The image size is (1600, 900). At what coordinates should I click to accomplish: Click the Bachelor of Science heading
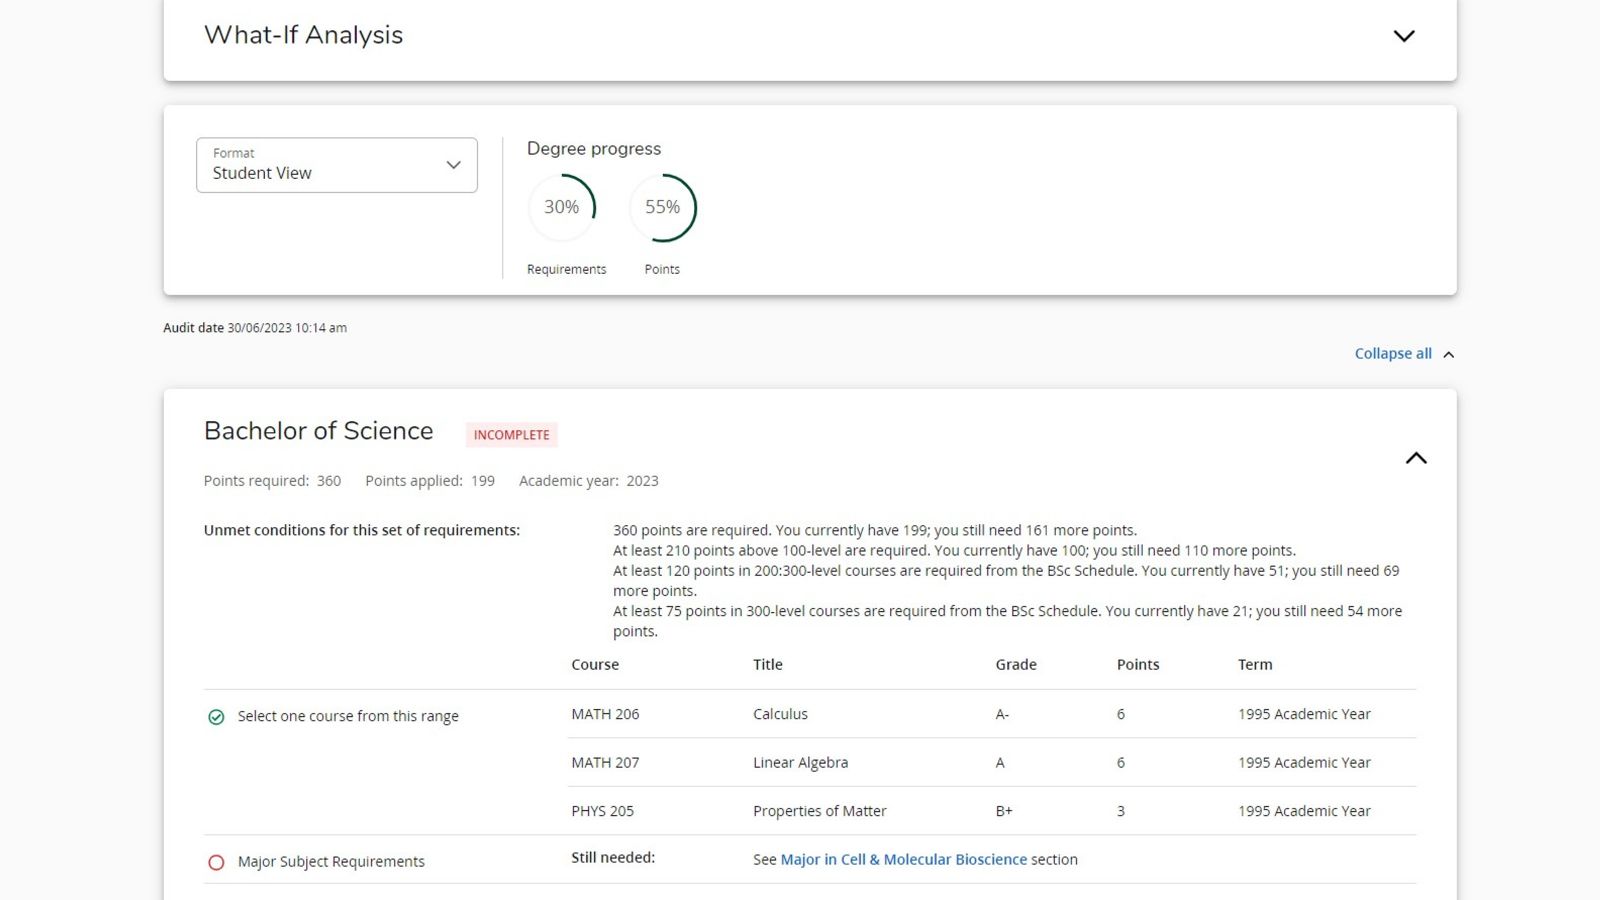318,431
